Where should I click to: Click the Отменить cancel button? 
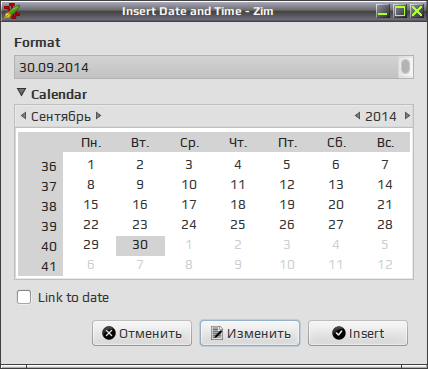142,333
